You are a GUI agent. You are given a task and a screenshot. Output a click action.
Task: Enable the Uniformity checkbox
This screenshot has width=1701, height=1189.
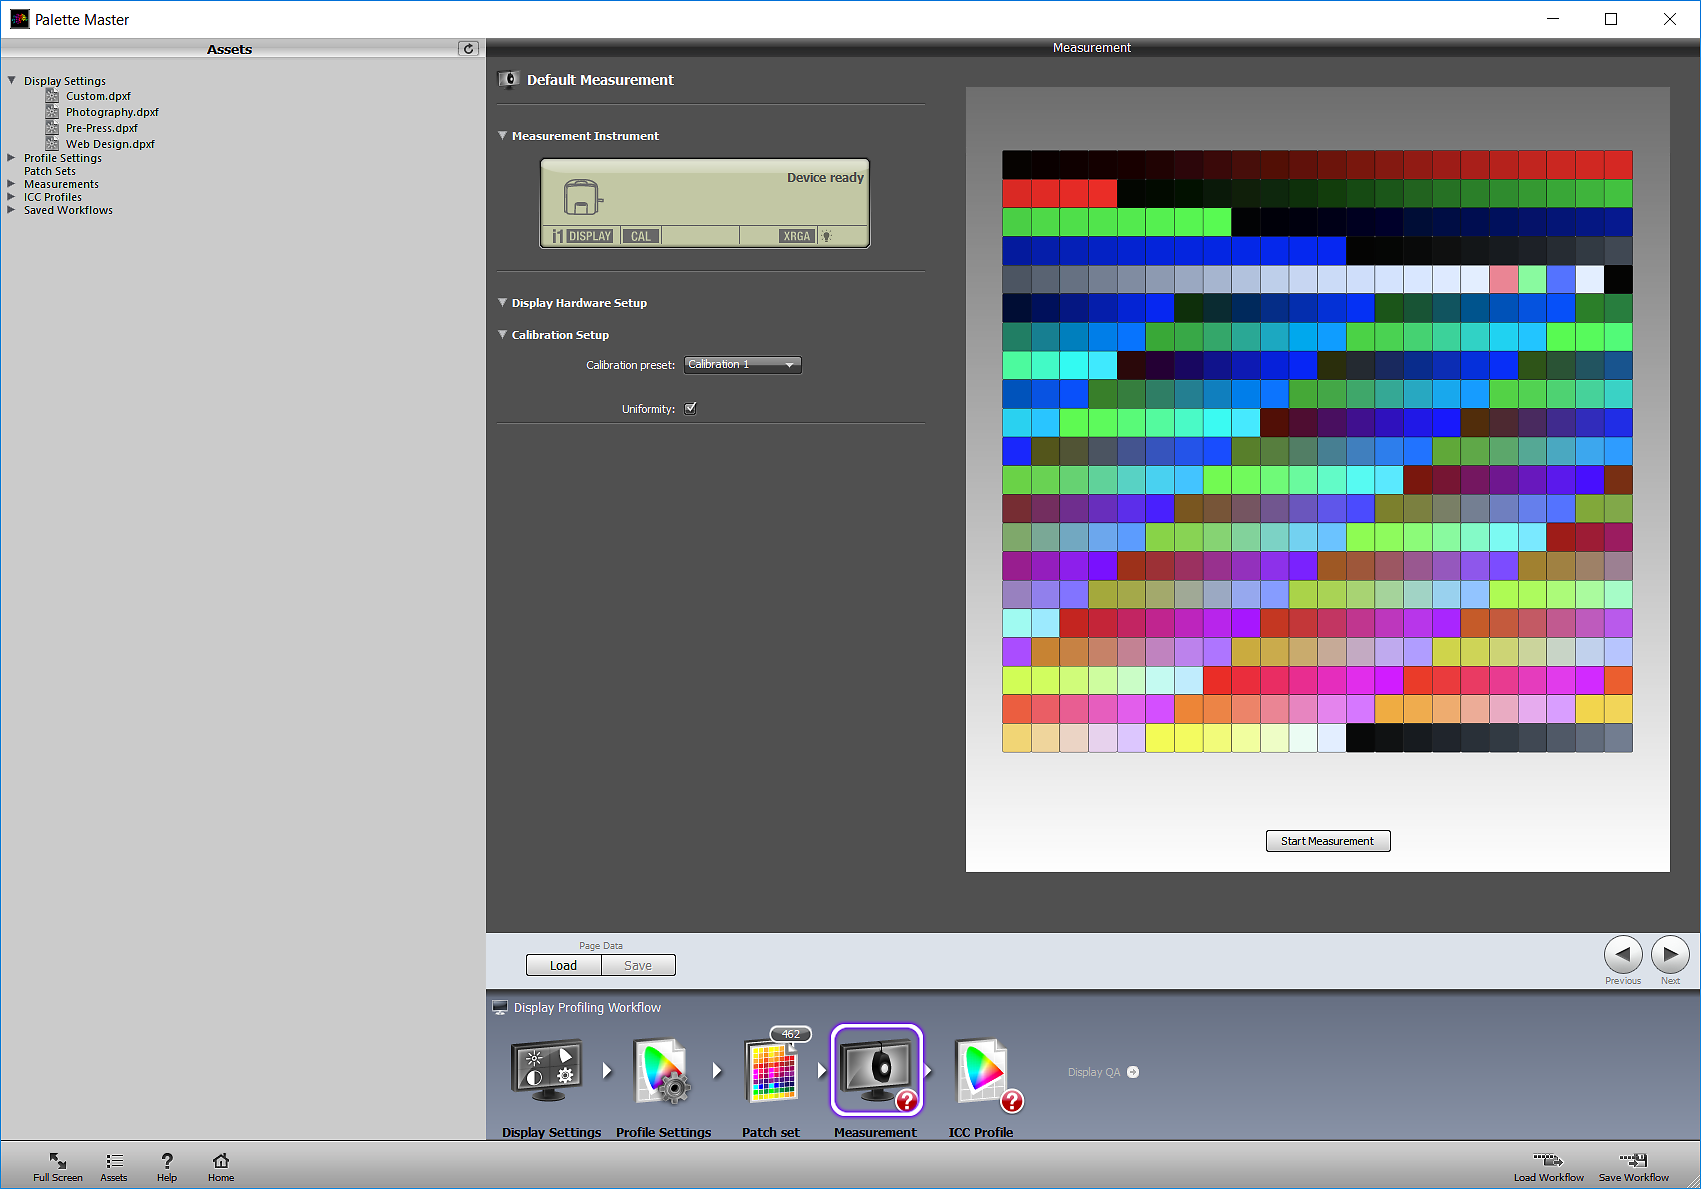coord(690,408)
